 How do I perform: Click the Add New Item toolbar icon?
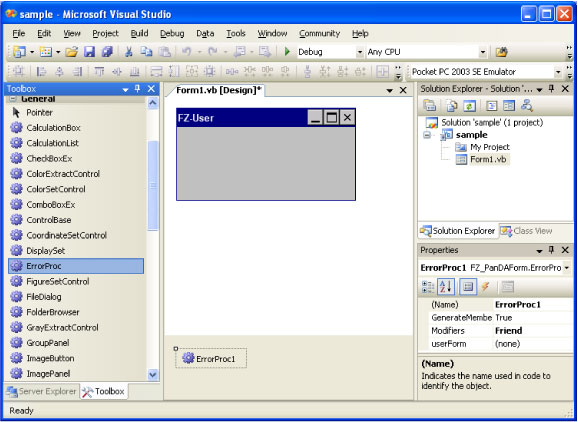[x=45, y=52]
